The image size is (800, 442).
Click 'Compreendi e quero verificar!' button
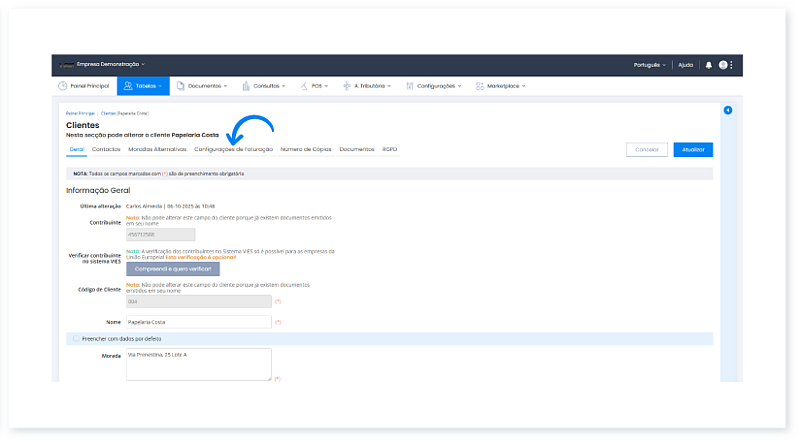click(x=172, y=269)
